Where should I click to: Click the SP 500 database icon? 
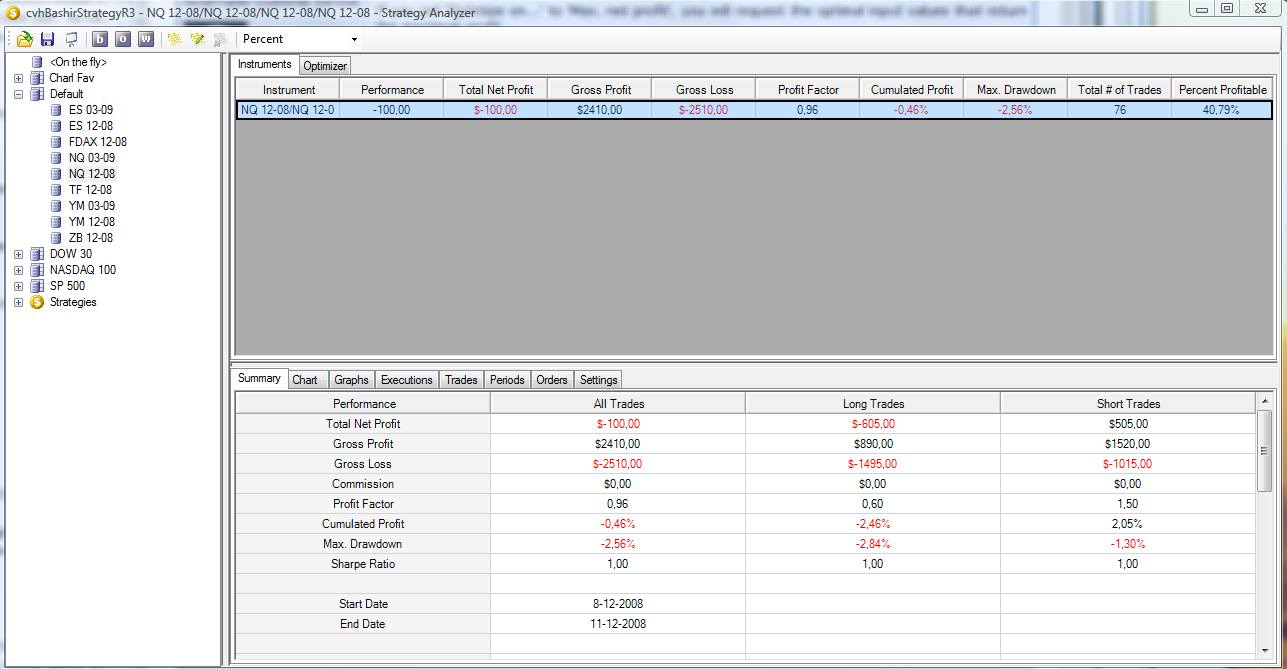click(37, 286)
